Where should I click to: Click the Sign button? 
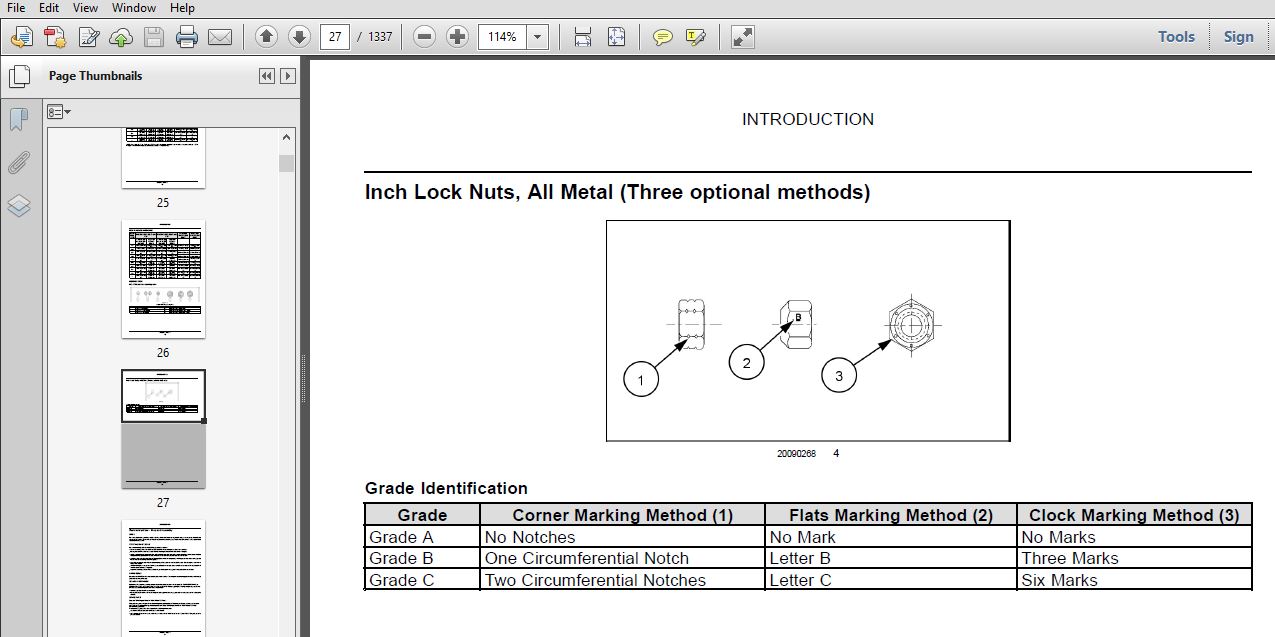click(x=1238, y=37)
